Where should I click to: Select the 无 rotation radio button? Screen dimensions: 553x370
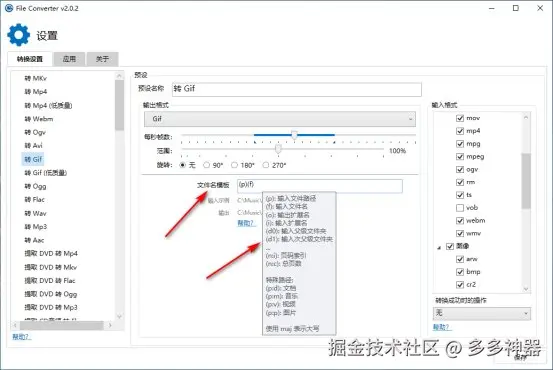click(x=183, y=165)
